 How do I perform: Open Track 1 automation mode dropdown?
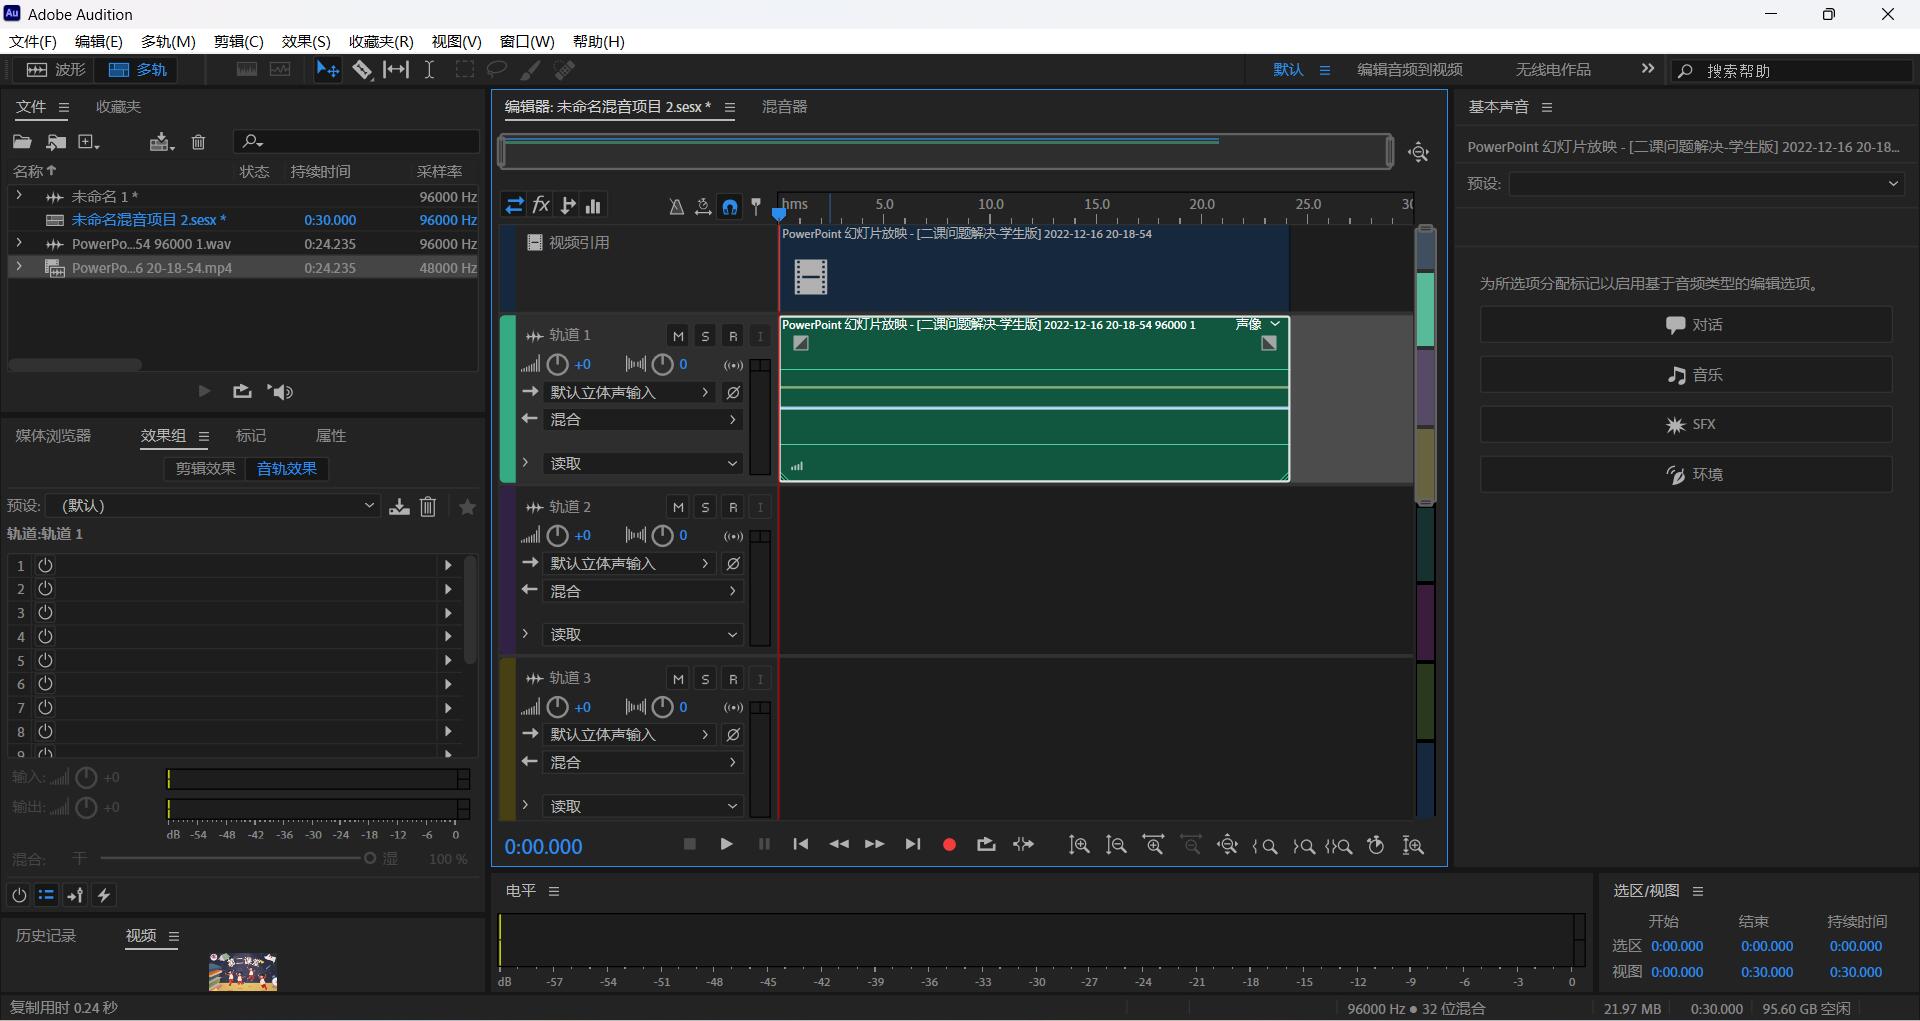coord(642,464)
